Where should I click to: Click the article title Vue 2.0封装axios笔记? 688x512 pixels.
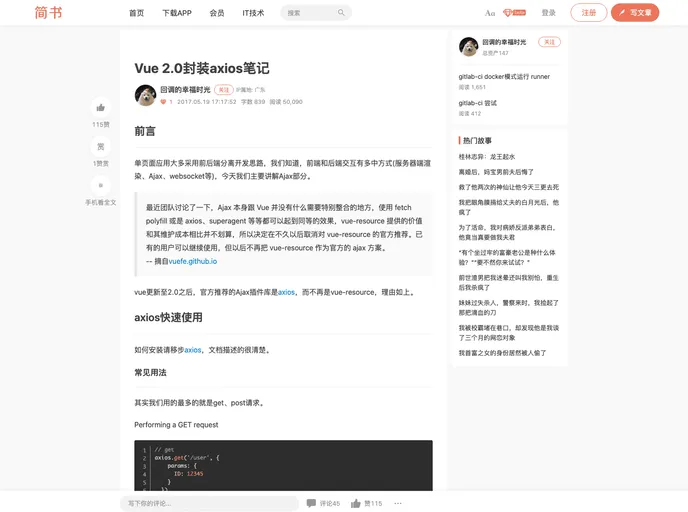click(202, 68)
